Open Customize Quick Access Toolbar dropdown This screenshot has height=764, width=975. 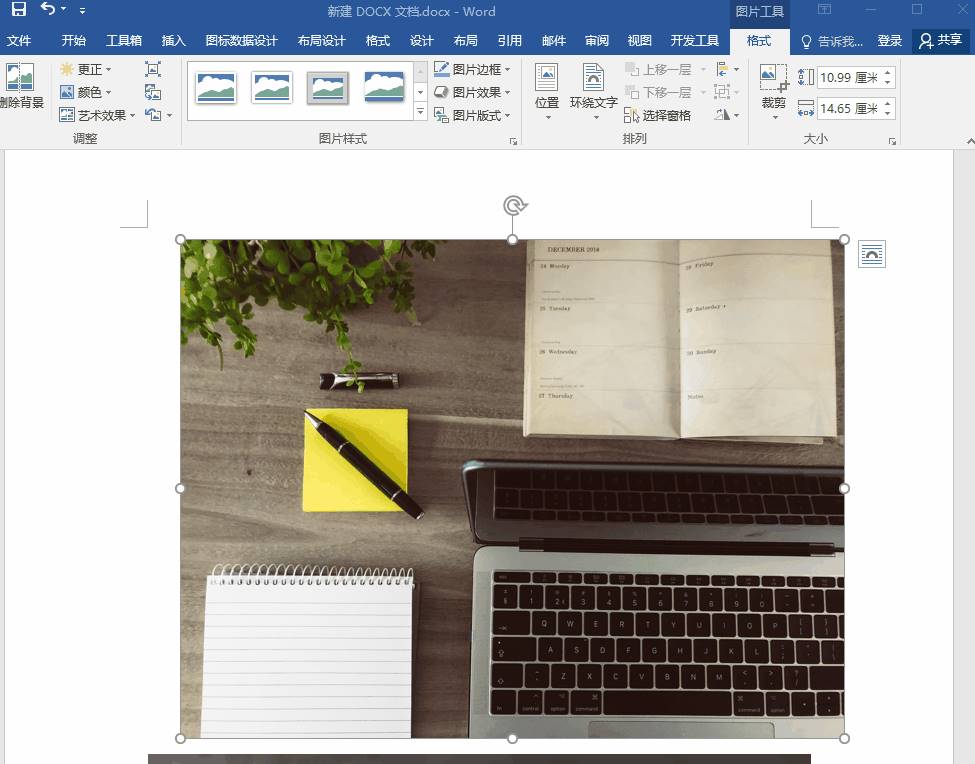tap(82, 11)
